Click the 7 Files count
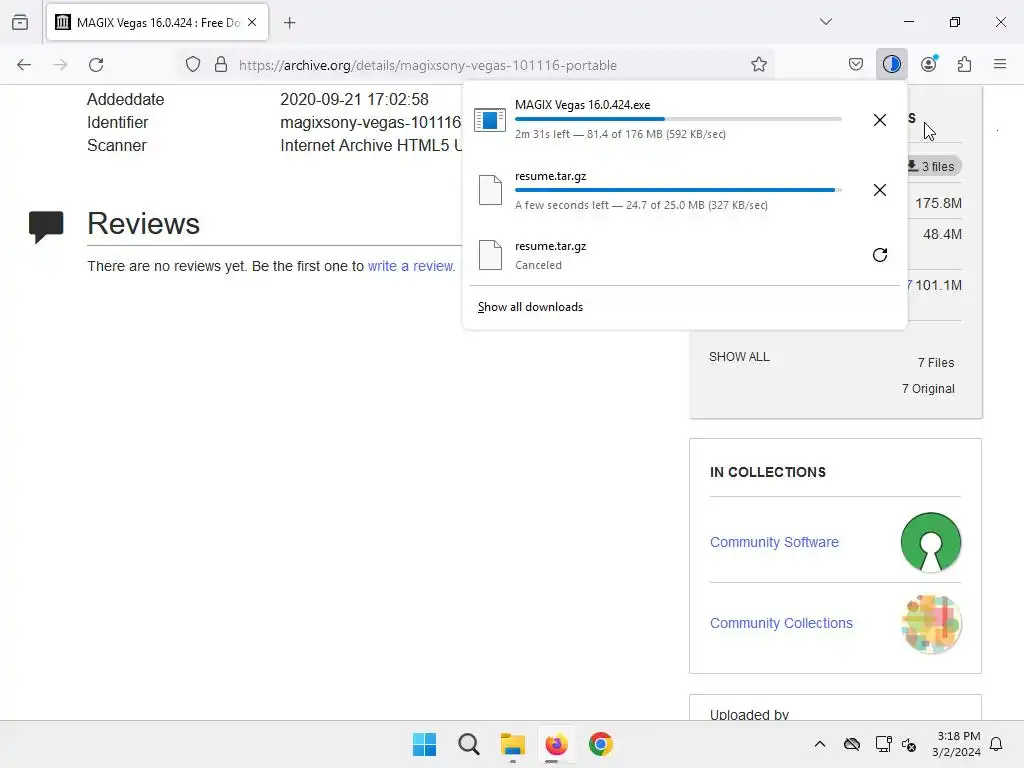The image size is (1024, 768). [936, 362]
